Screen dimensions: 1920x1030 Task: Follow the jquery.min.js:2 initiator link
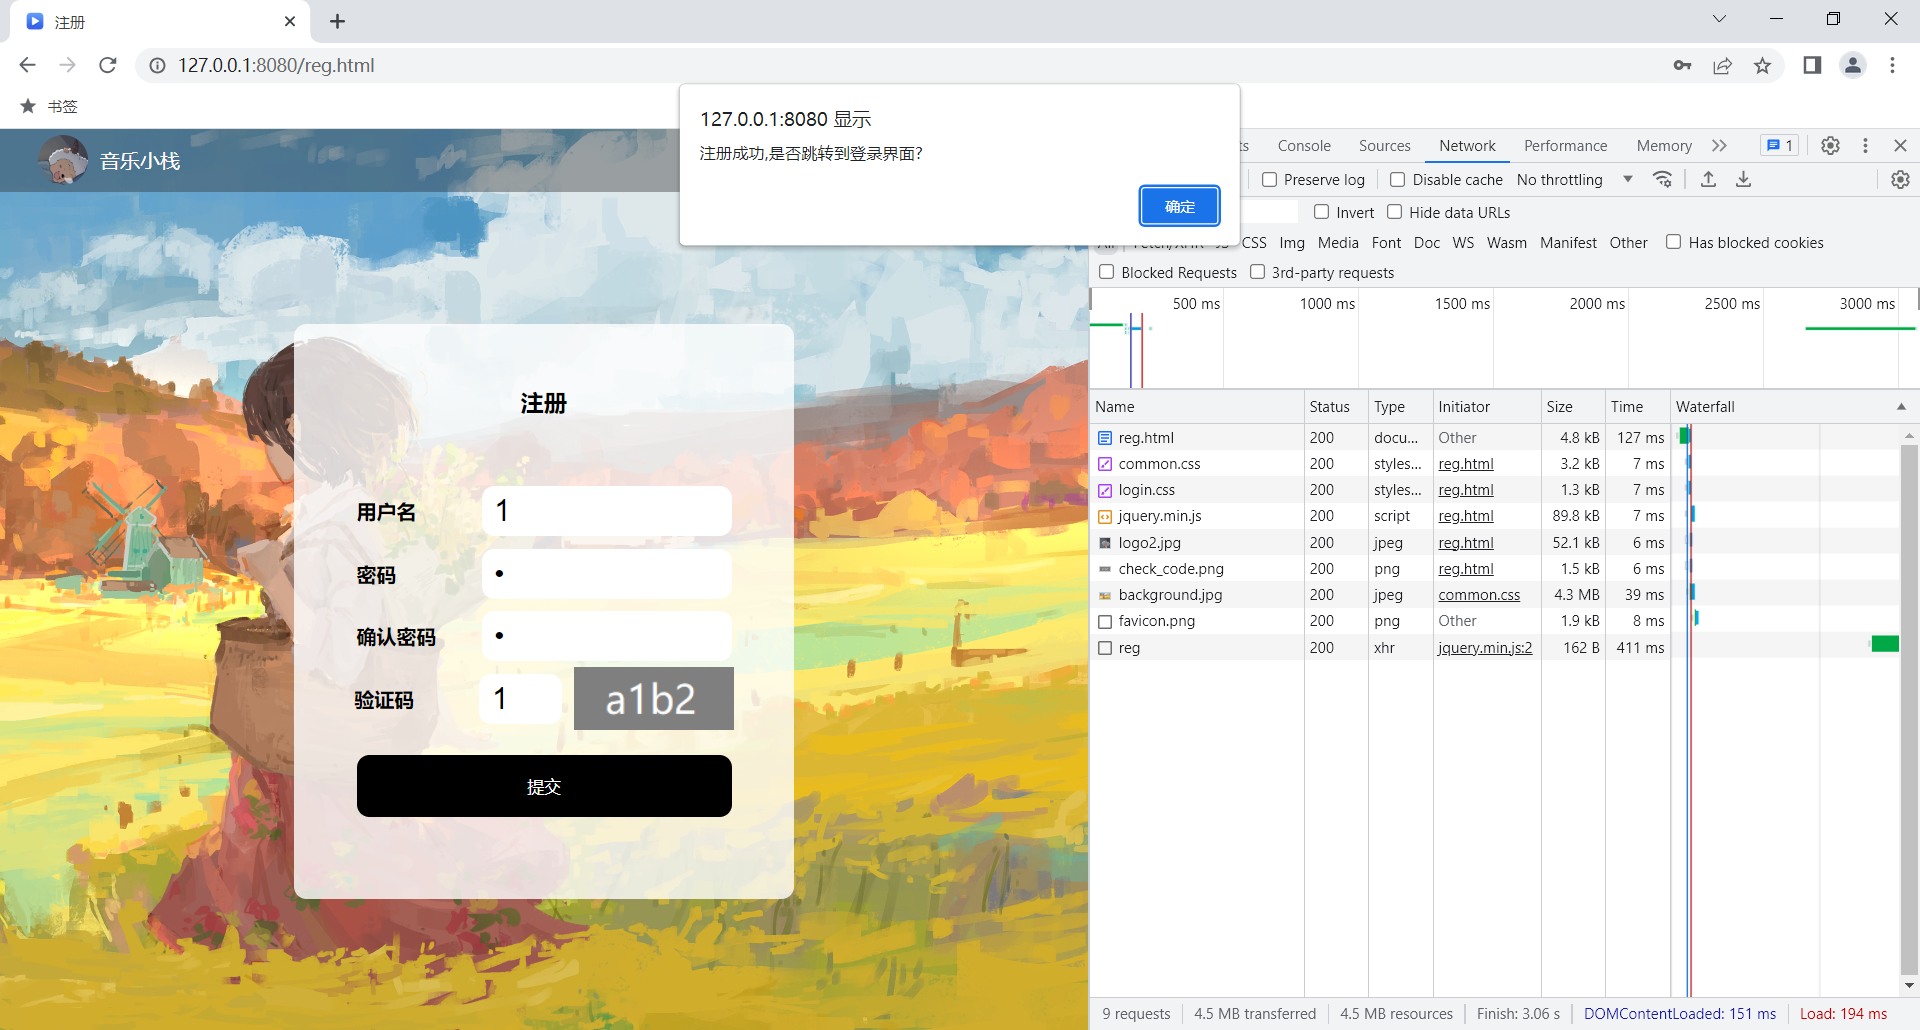tap(1485, 648)
